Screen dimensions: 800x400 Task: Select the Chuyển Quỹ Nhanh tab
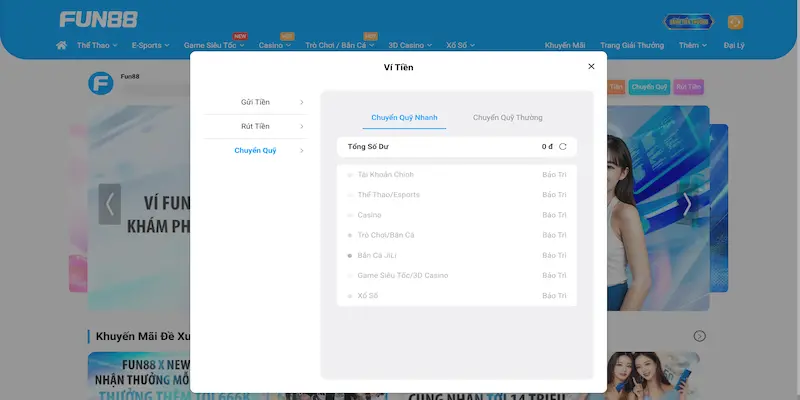tap(405, 118)
